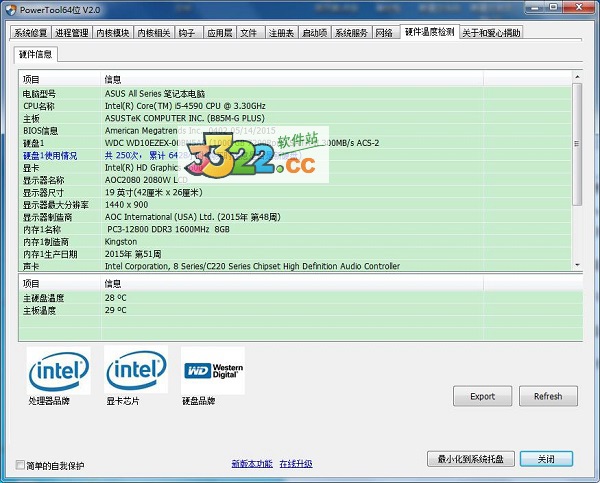Select the 电脑型号 row

(295, 94)
